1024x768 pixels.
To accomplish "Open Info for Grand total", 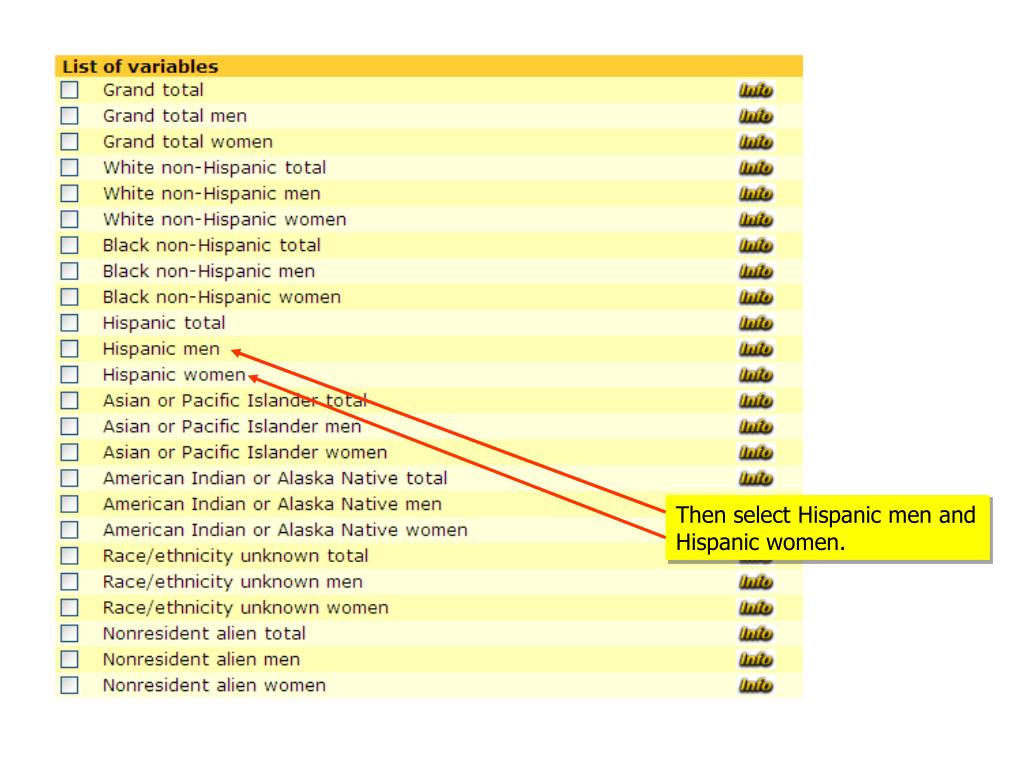I will coord(756,90).
